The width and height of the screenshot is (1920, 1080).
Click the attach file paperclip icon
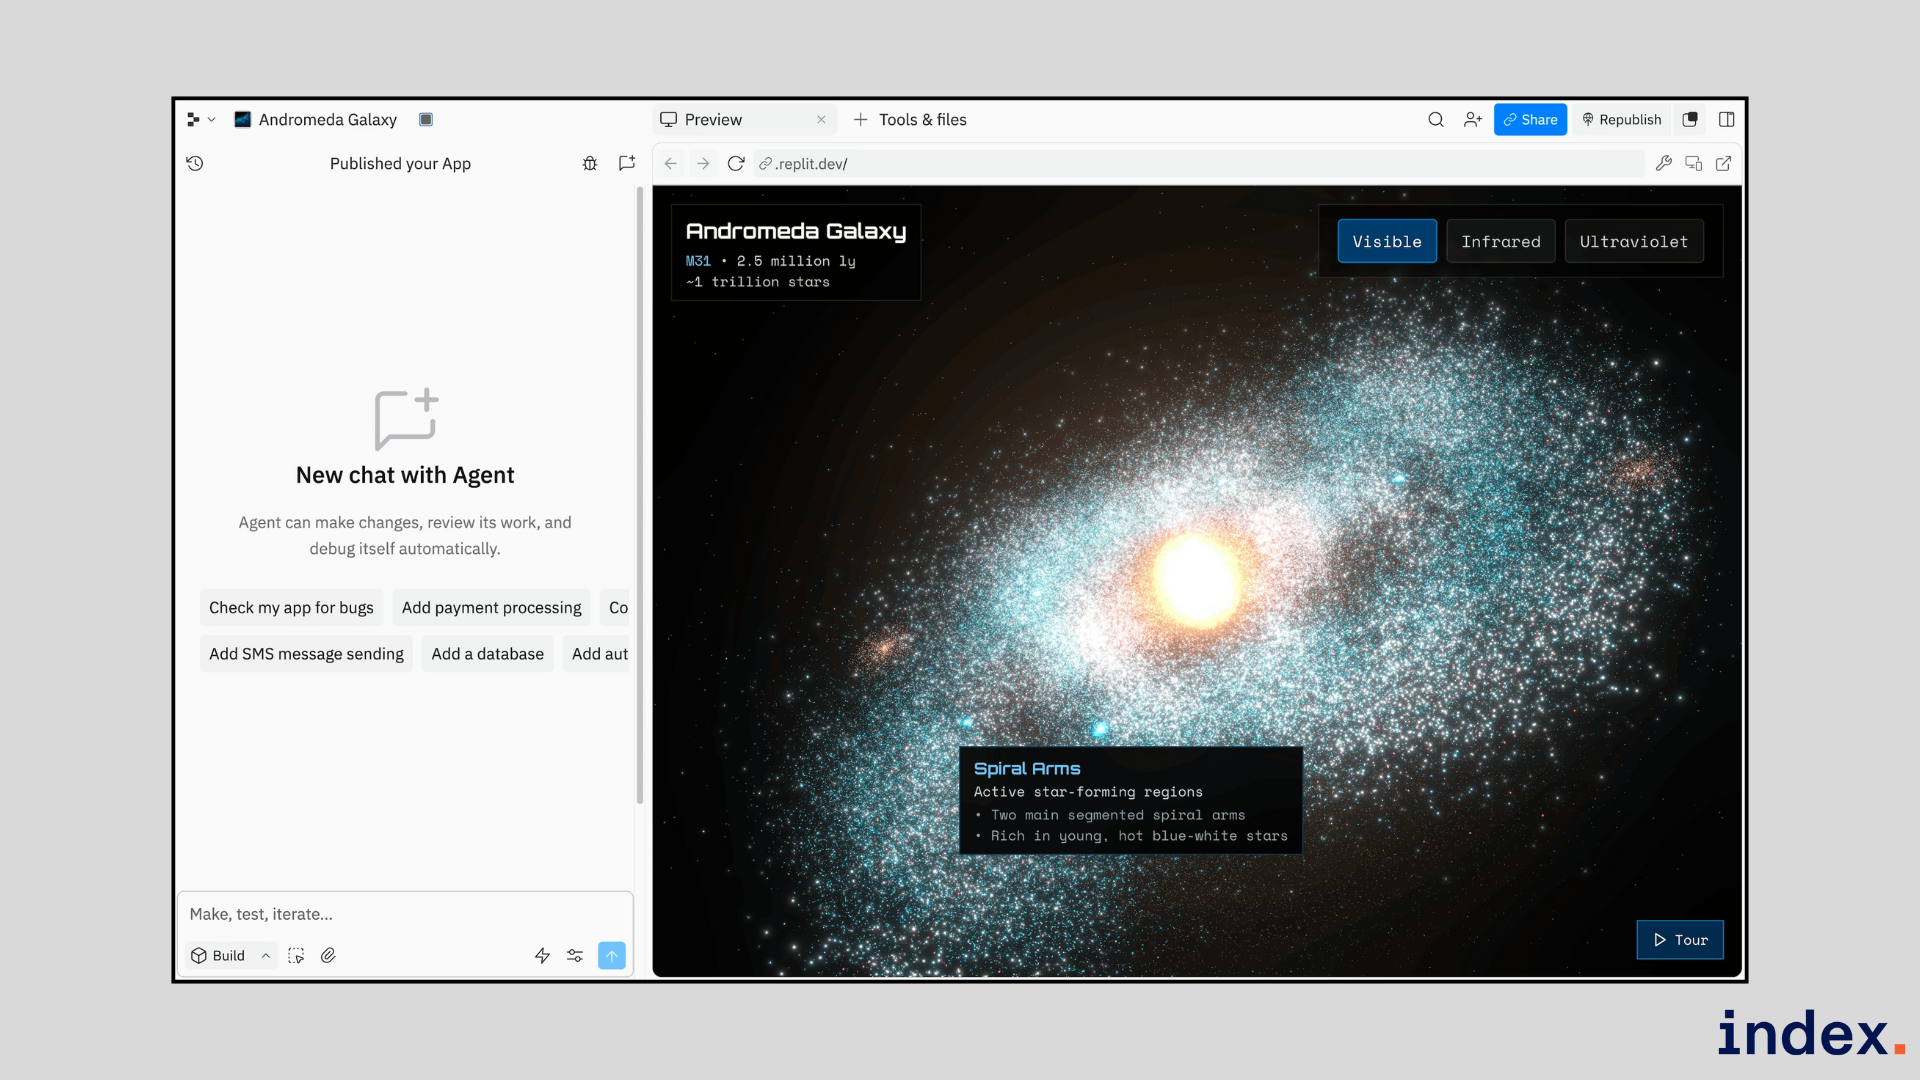(328, 955)
